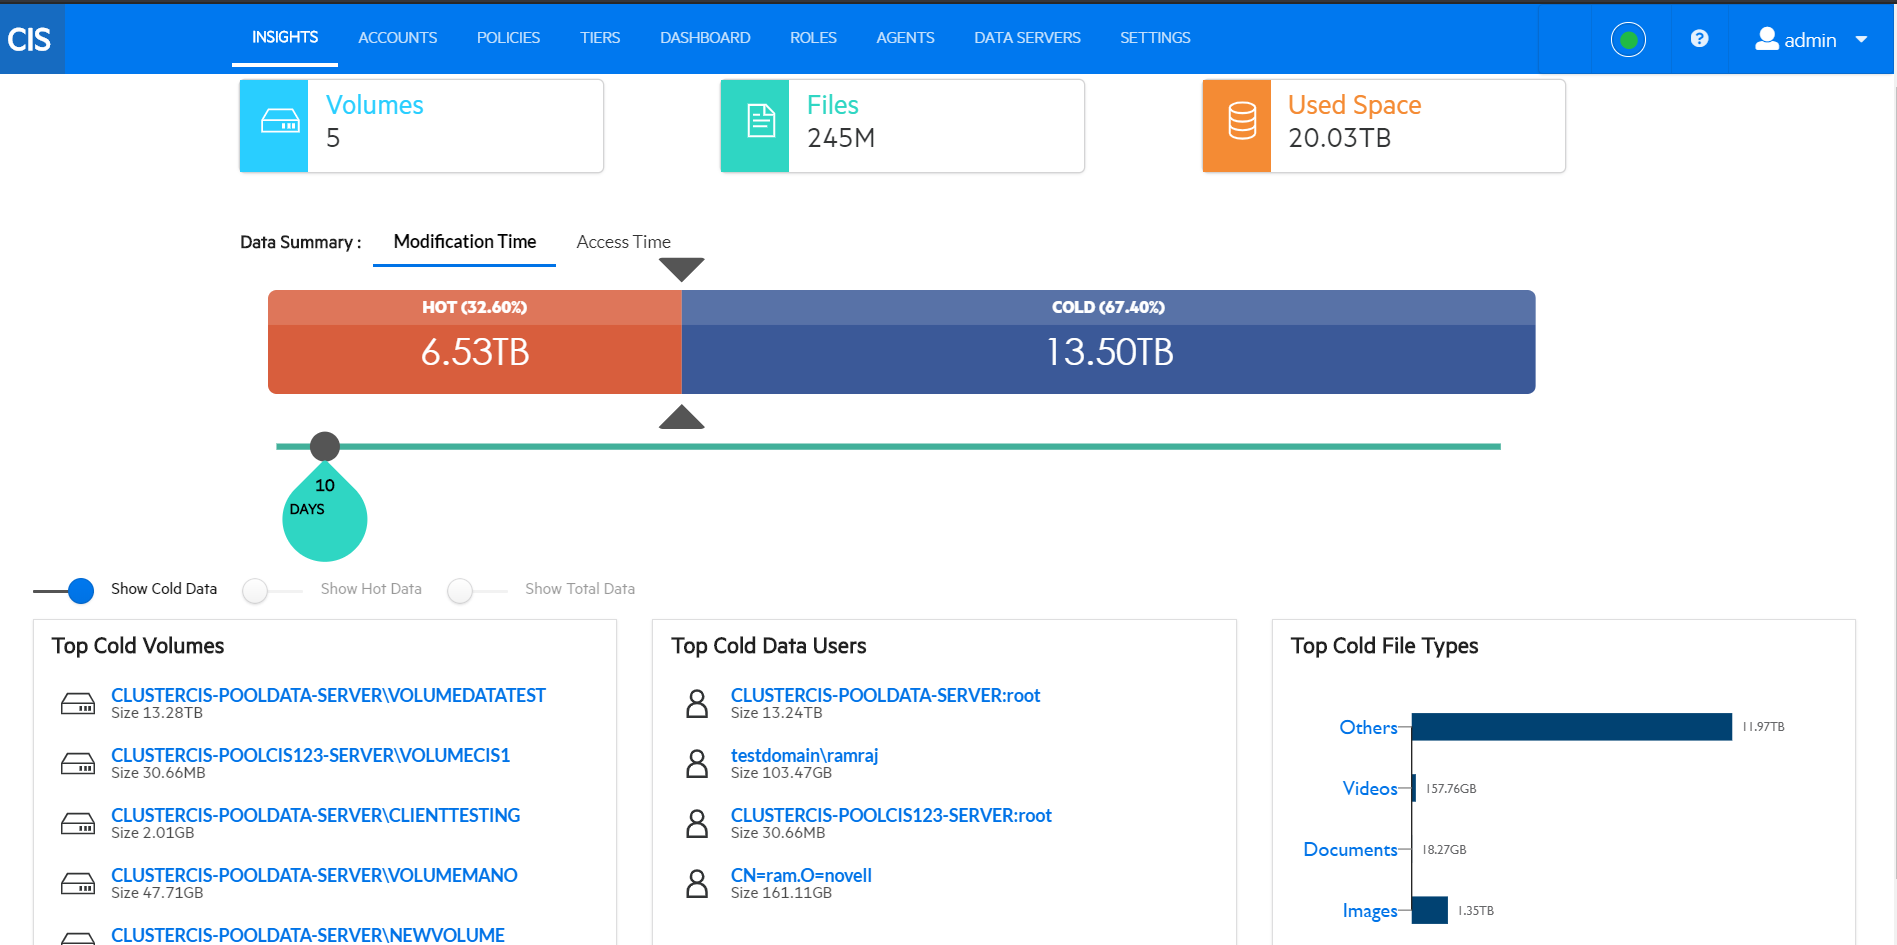The height and width of the screenshot is (945, 1897).
Task: Click the admin user avatar icon
Action: [1767, 39]
